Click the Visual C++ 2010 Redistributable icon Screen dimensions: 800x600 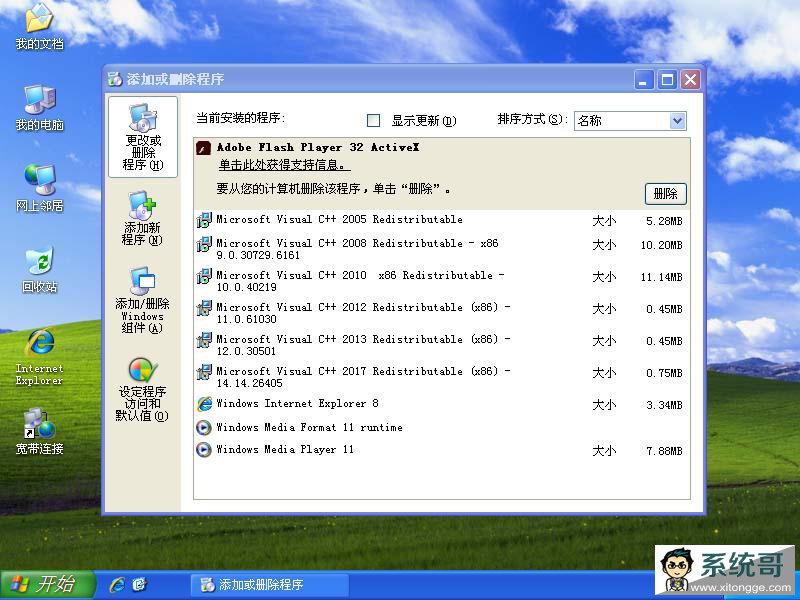[204, 276]
